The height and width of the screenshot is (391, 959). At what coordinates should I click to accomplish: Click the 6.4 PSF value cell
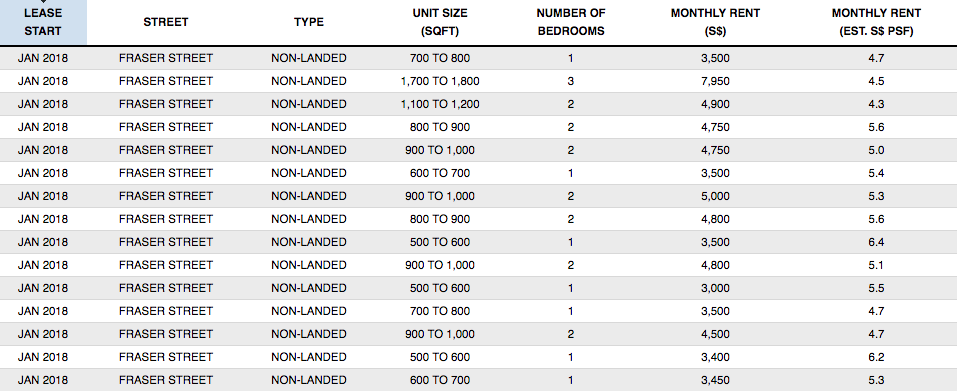876,242
